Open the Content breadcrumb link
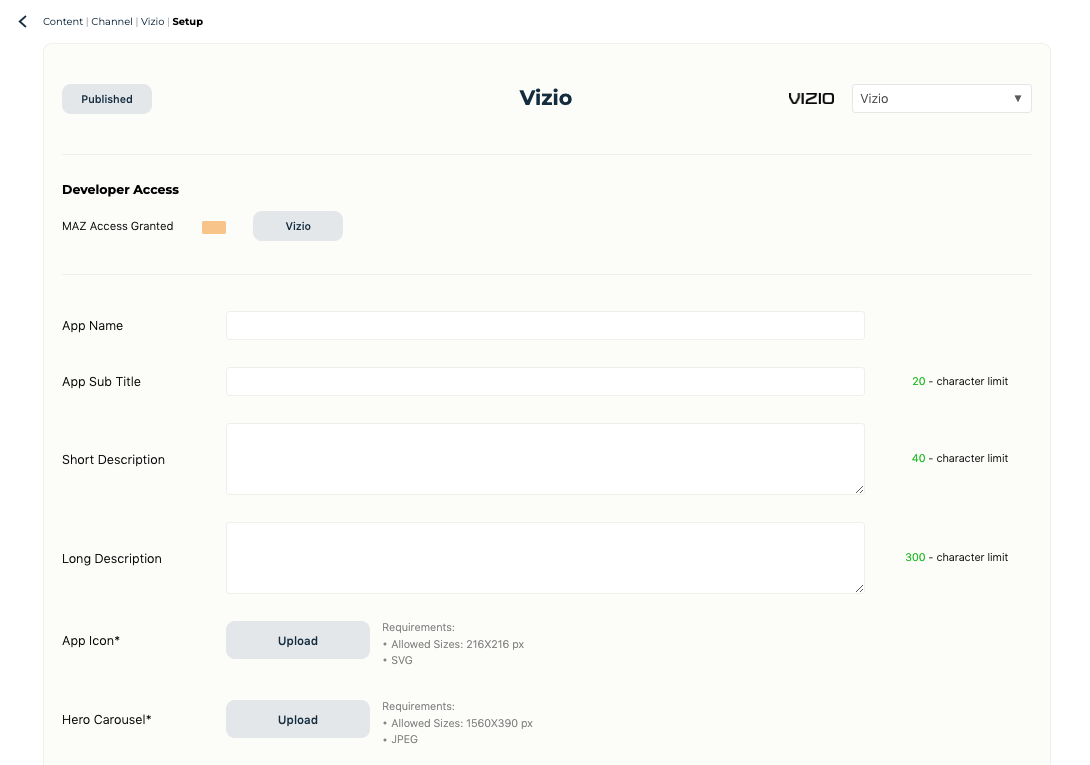Screen dimensions: 1090x765 click(63, 22)
